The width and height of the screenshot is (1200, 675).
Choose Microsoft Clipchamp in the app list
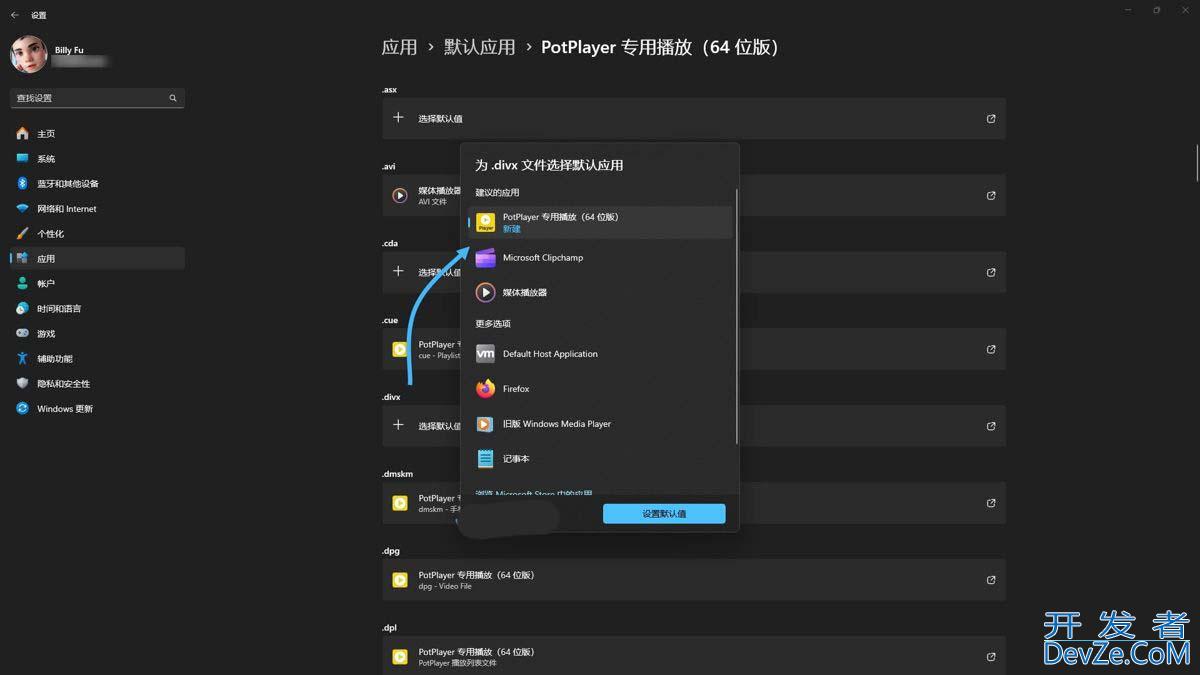coord(600,258)
